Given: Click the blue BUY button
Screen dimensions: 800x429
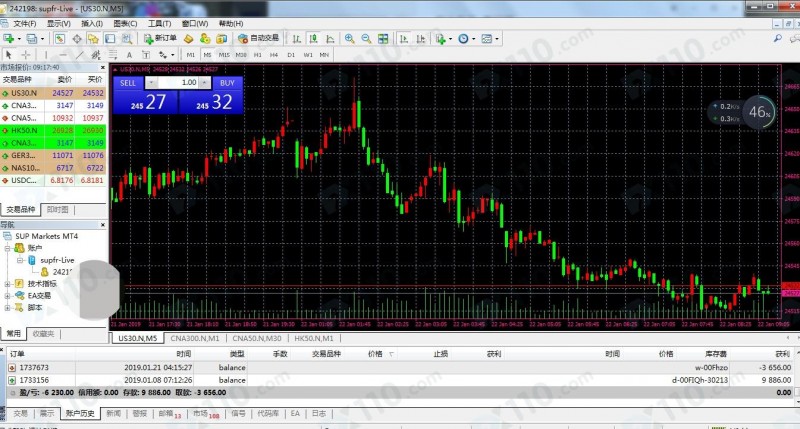Looking at the screenshot, I should pyautogui.click(x=227, y=83).
